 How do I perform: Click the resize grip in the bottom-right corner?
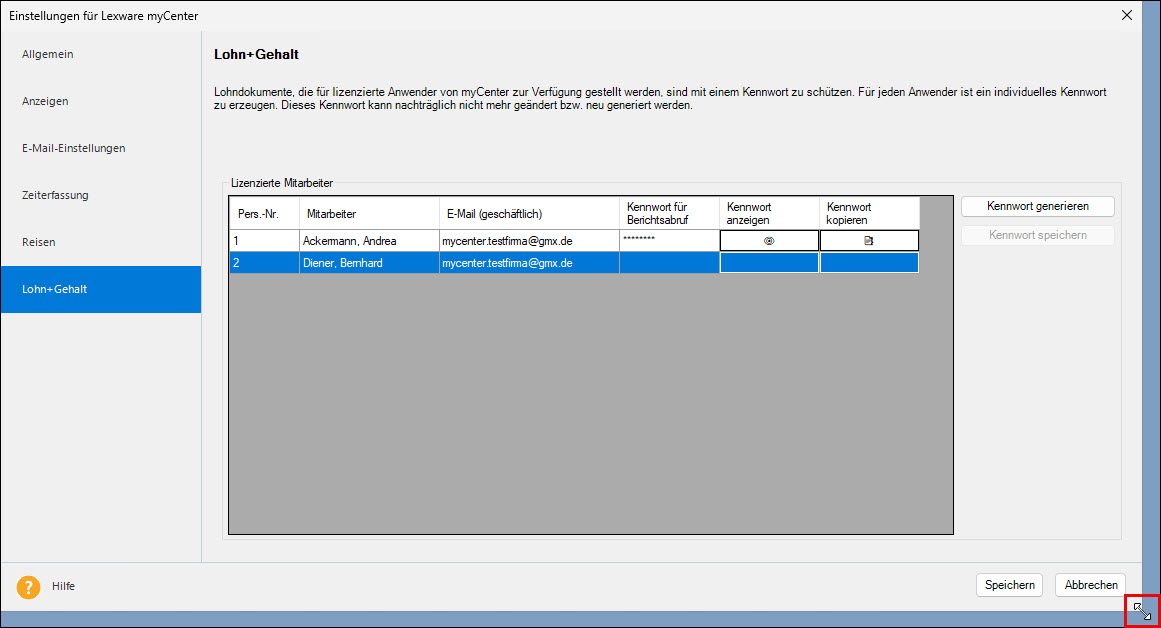point(1142,611)
